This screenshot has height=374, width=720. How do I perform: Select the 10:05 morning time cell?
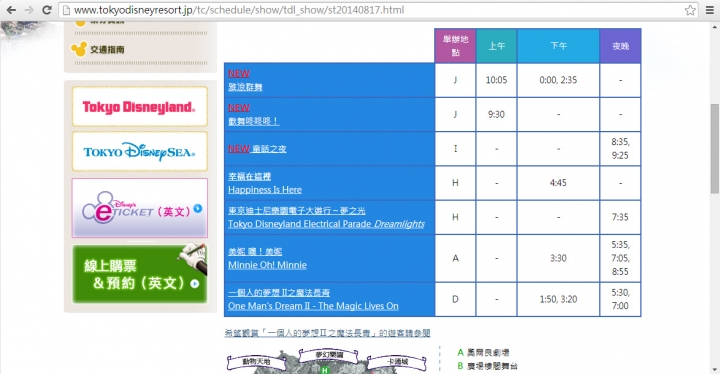(x=496, y=80)
